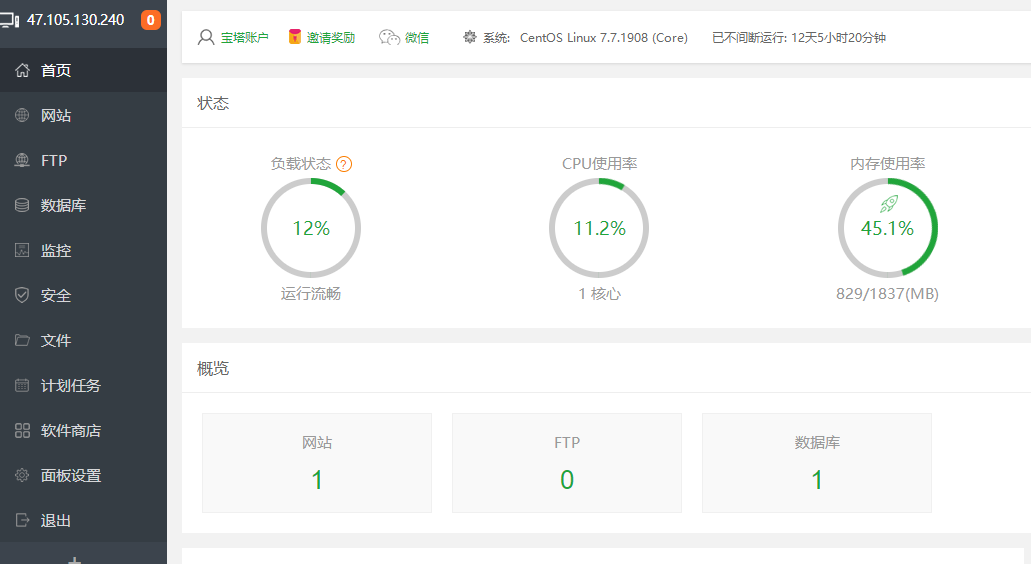The image size is (1031, 564).
Task: Open the 软件商店 software store entry
Action: tap(84, 431)
